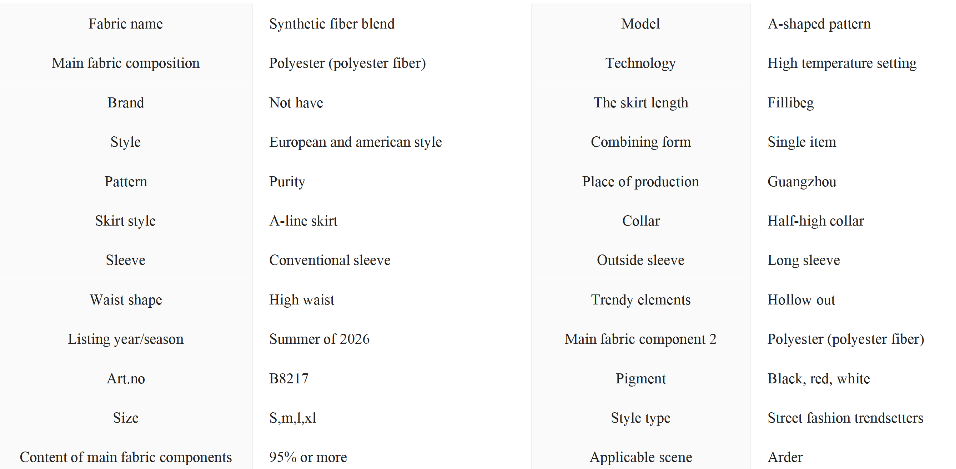Click "High temperature setting" technology value
The image size is (956, 469).
click(x=842, y=63)
